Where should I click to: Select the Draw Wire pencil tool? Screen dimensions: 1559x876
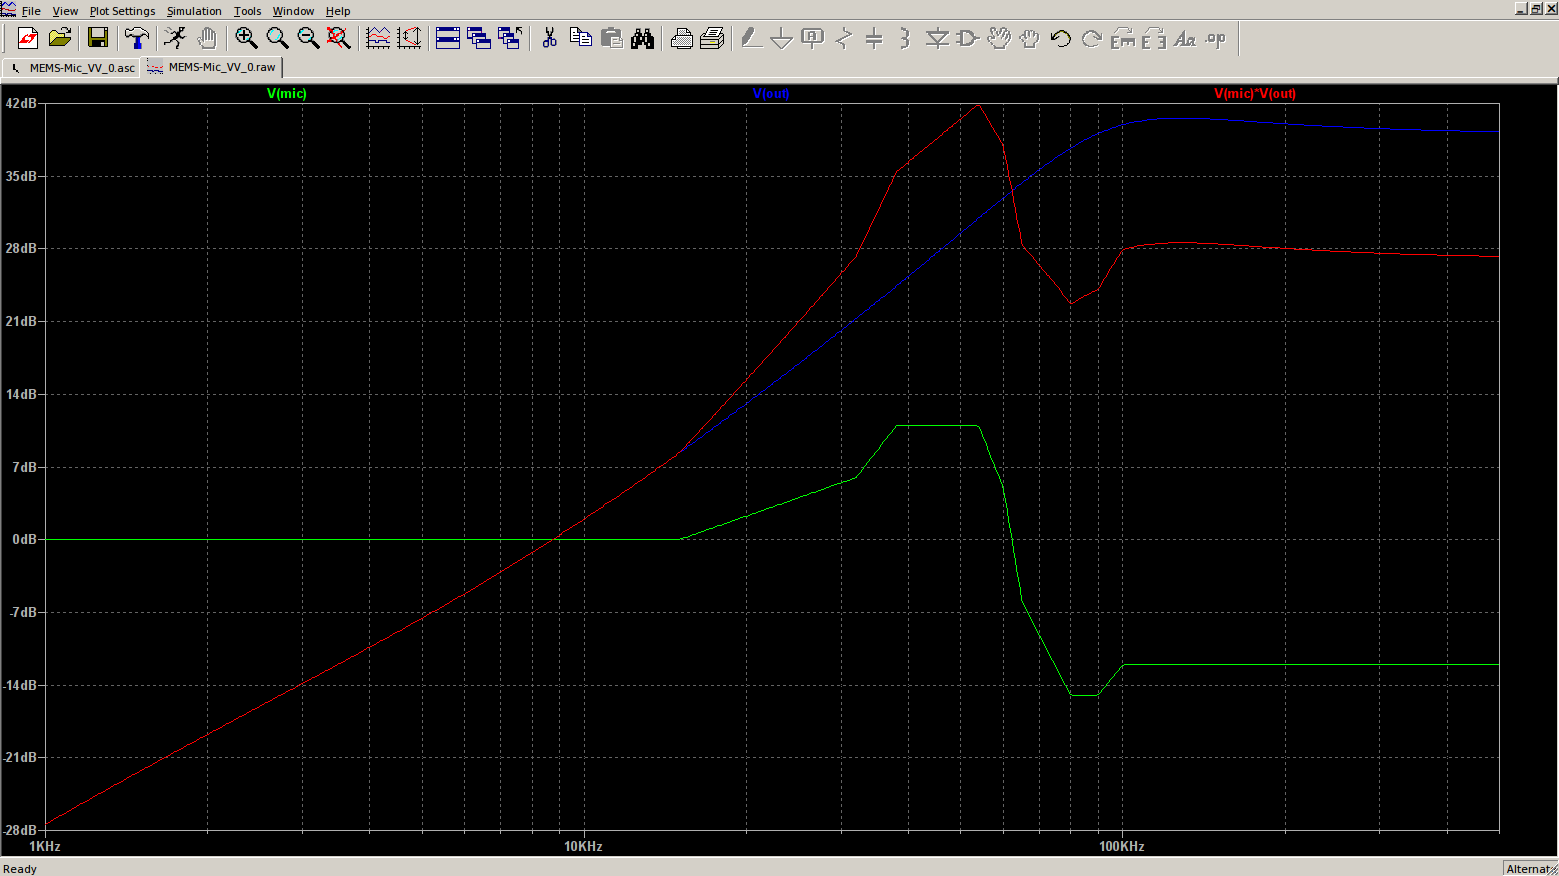point(751,38)
